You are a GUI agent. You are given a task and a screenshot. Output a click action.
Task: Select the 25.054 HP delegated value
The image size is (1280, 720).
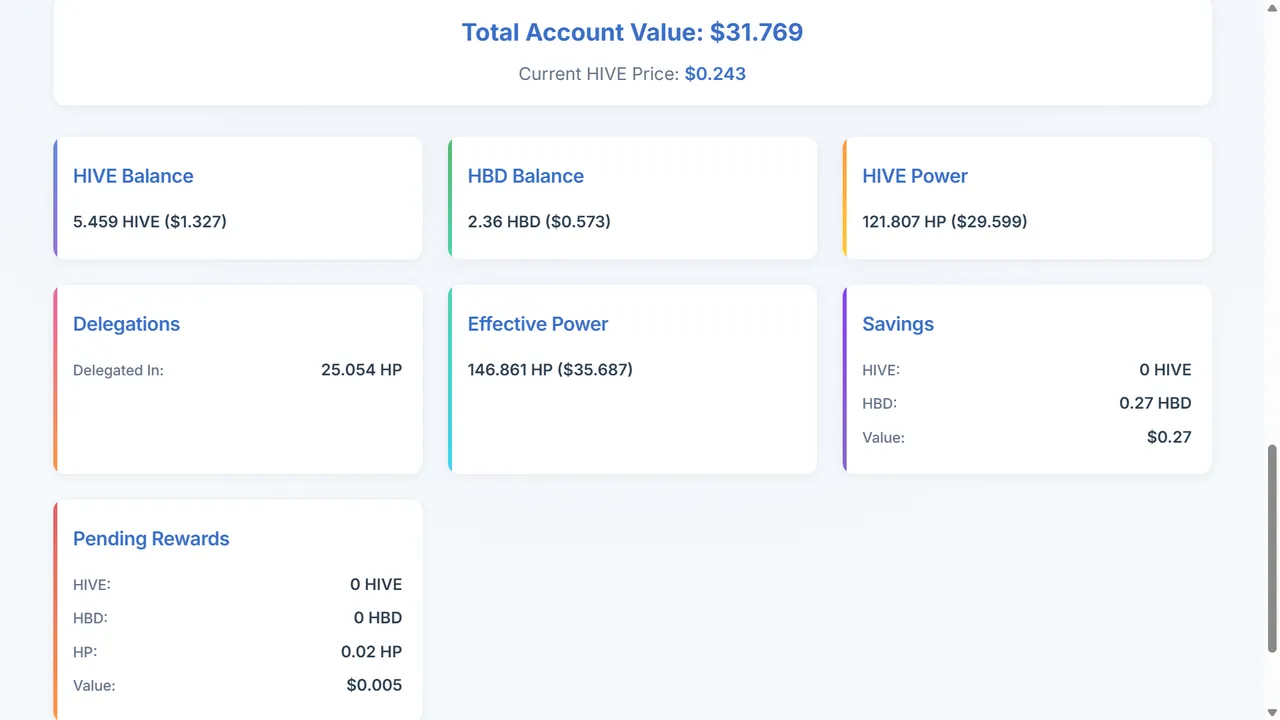(362, 370)
